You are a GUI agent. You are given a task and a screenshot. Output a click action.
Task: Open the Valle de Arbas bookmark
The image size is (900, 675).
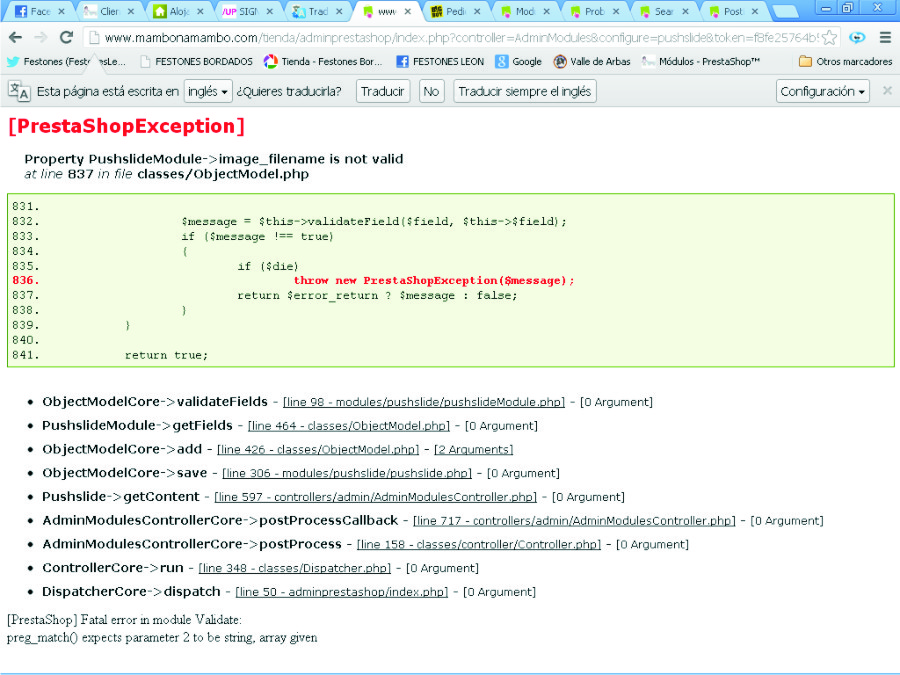592,61
